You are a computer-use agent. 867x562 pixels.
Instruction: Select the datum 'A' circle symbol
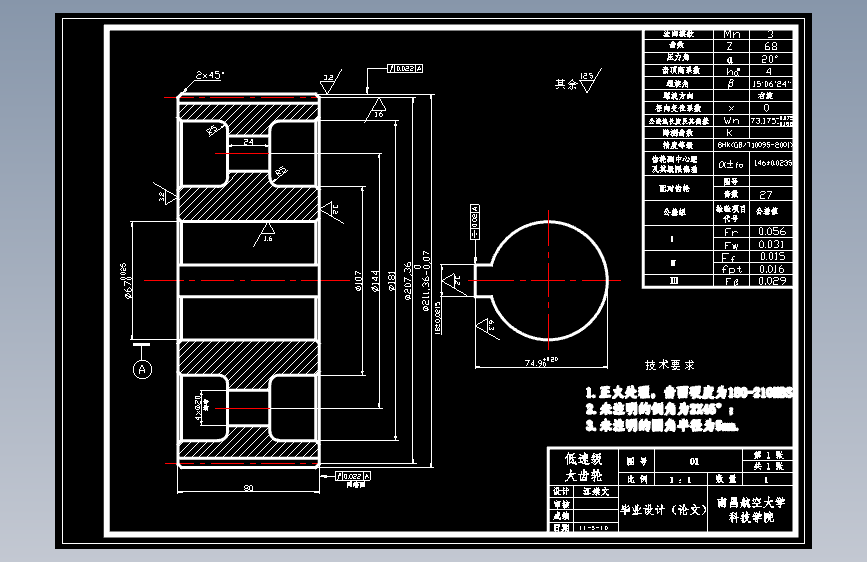point(142,370)
